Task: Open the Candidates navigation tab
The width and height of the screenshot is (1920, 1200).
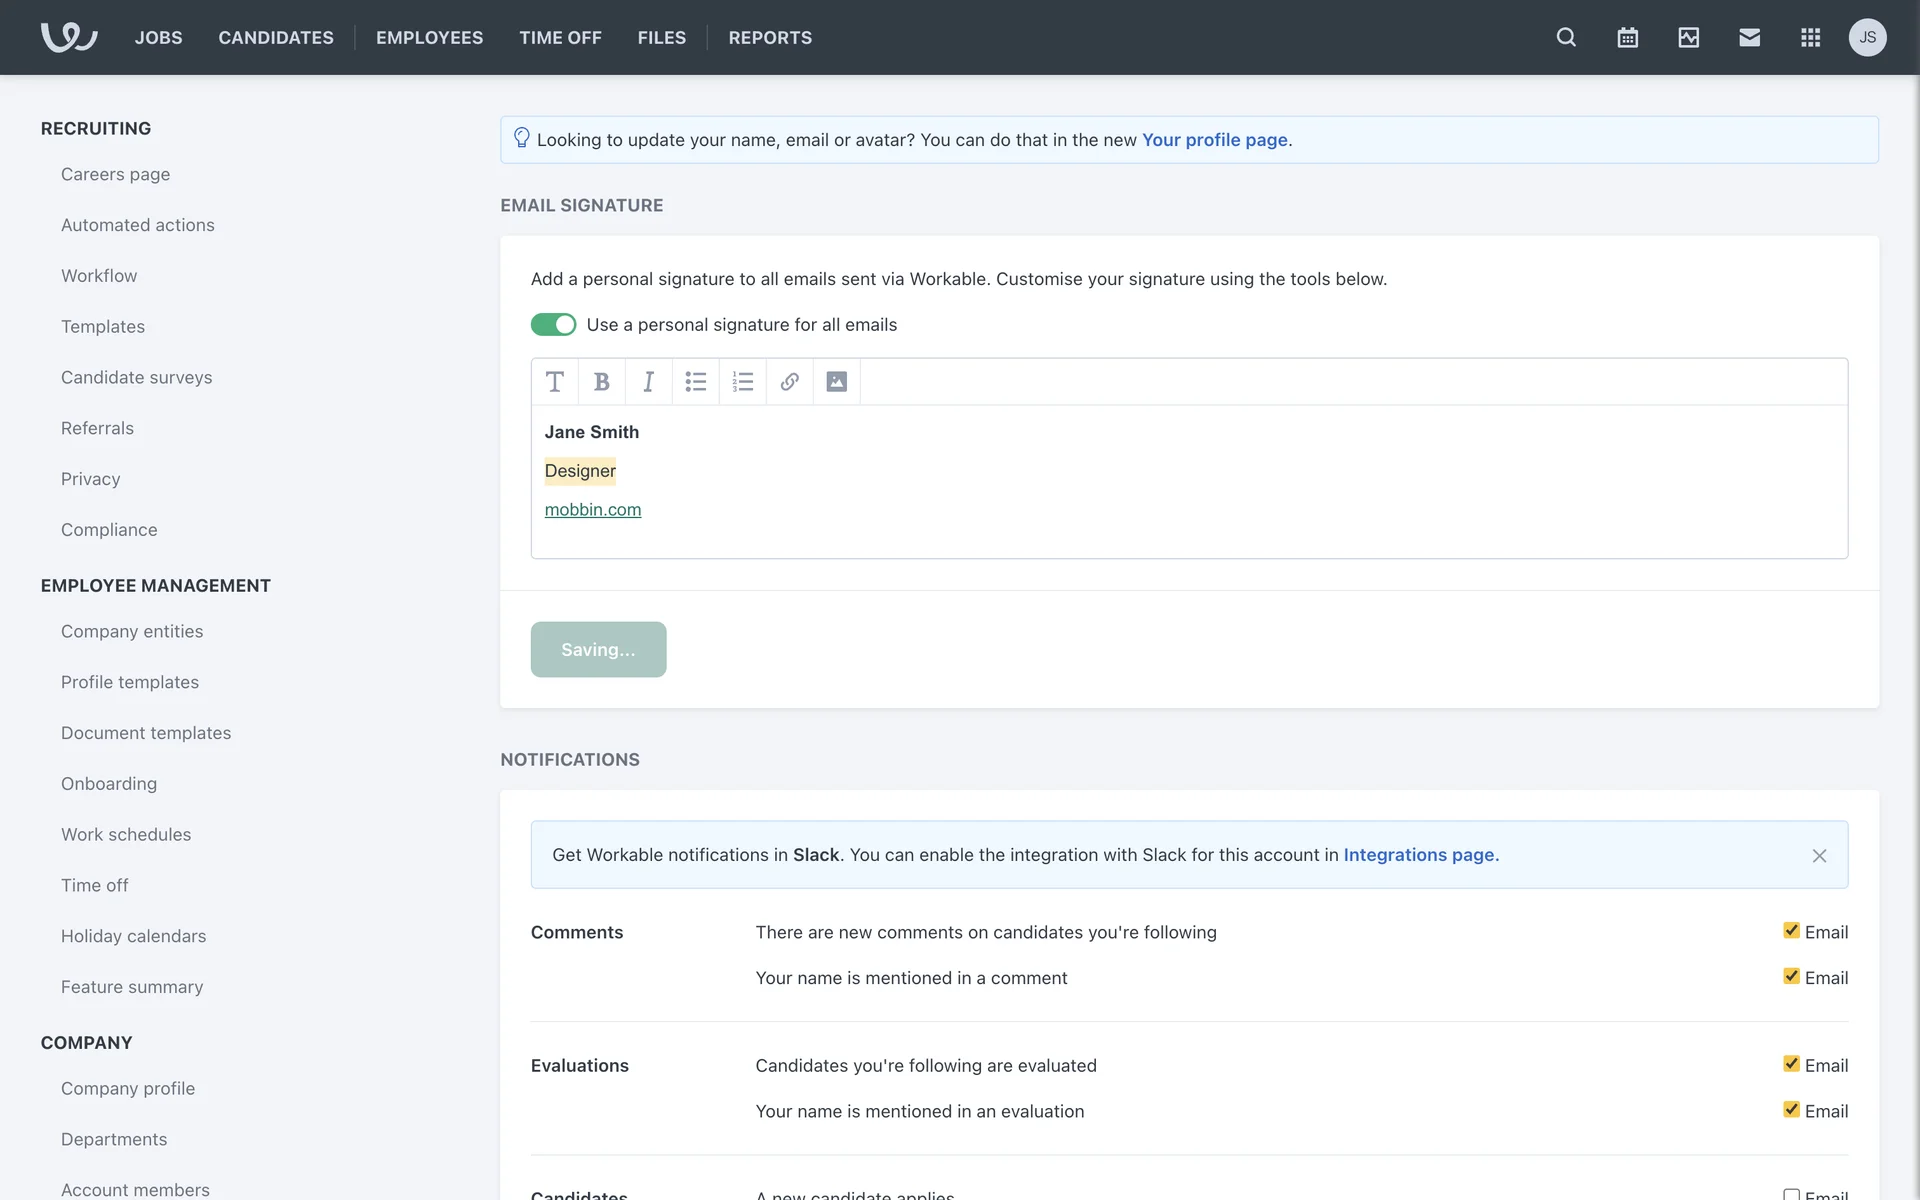Action: click(x=276, y=38)
